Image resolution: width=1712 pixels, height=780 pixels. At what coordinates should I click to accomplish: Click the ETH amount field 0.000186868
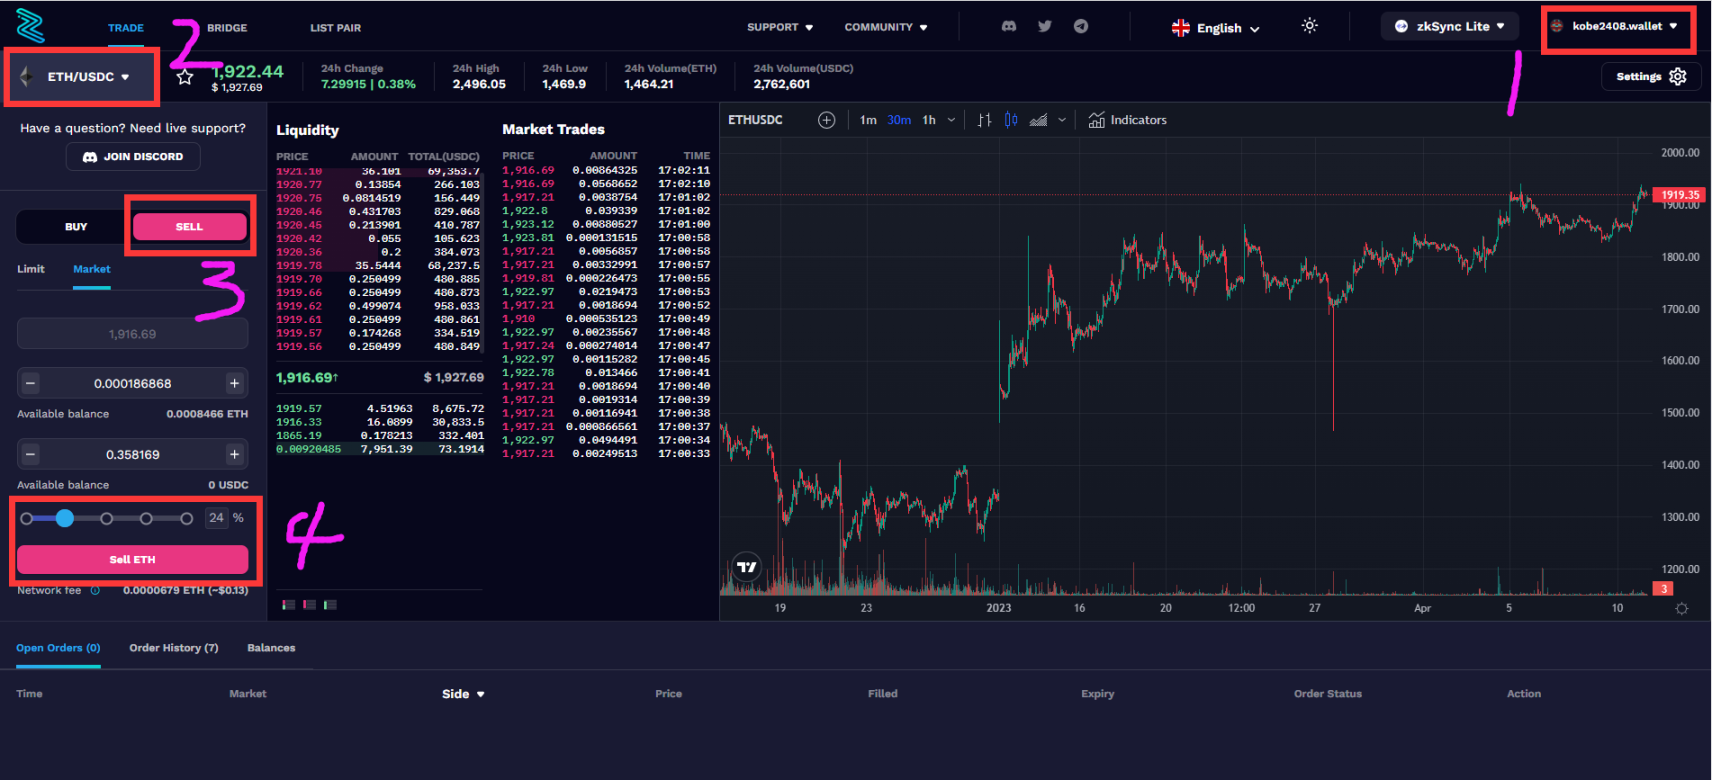pos(132,383)
